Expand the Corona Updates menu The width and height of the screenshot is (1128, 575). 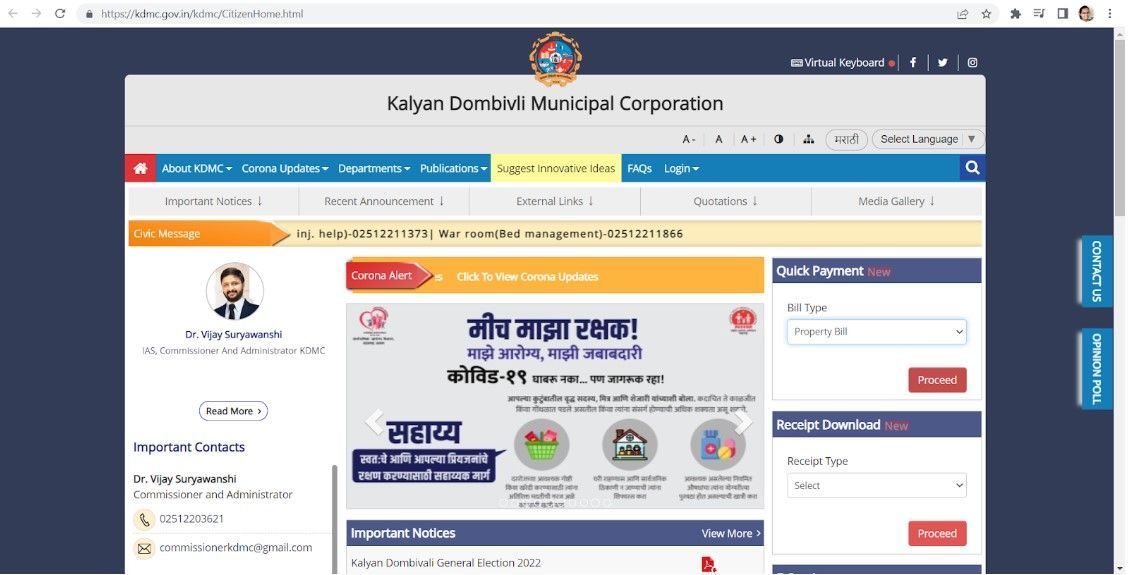tap(285, 168)
